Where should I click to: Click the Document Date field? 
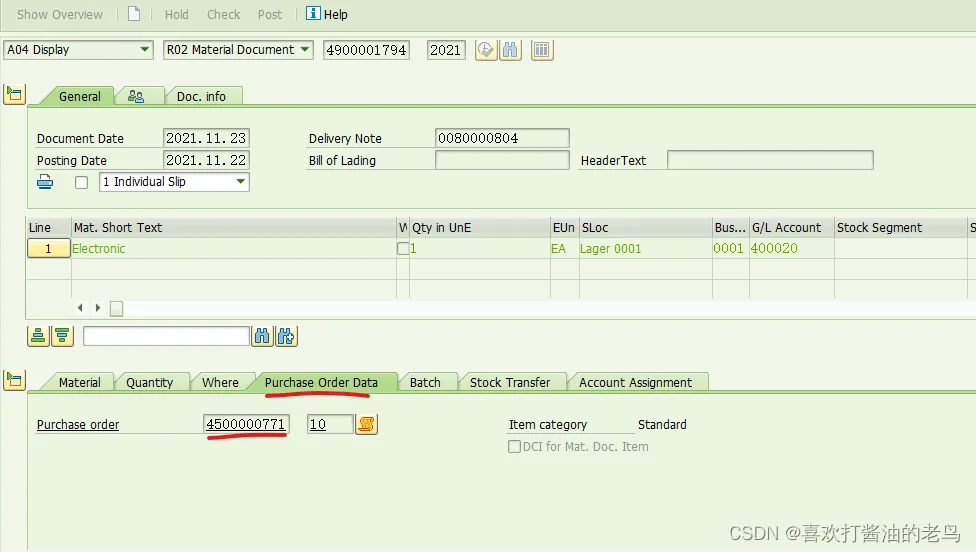[x=206, y=138]
